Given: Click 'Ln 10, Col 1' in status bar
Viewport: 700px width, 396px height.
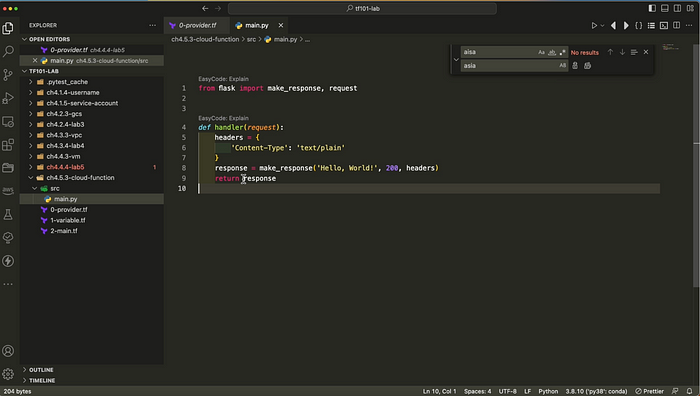Looking at the screenshot, I should click(x=439, y=391).
